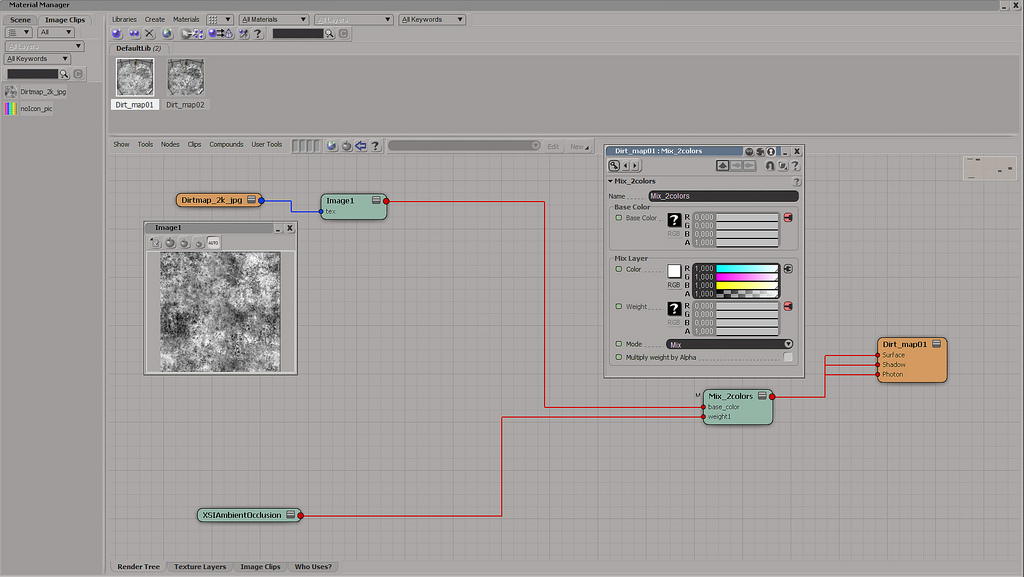Viewport: 1024px width, 577px height.
Task: Click the Base Color red connection plug icon
Action: tap(788, 217)
